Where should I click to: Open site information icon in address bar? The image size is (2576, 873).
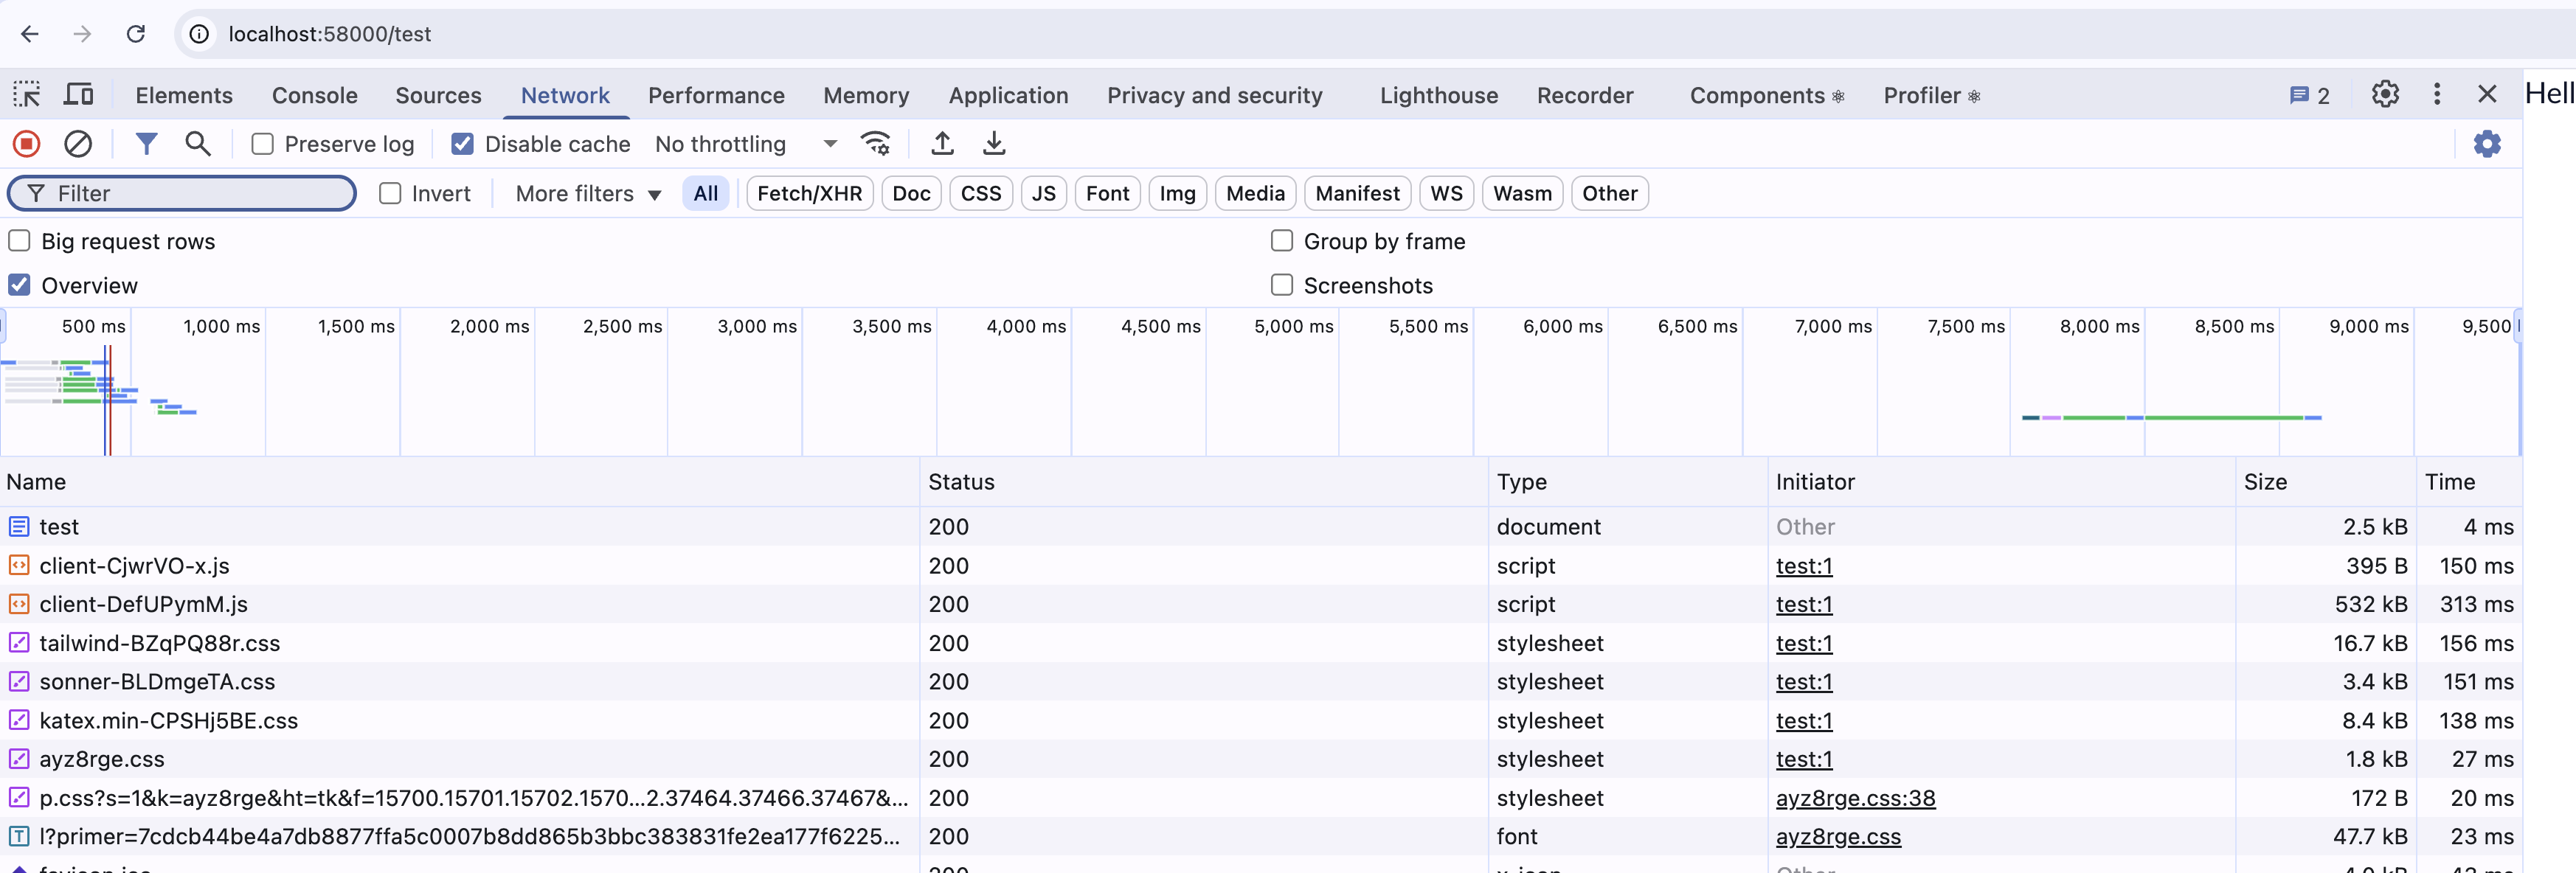pyautogui.click(x=199, y=34)
